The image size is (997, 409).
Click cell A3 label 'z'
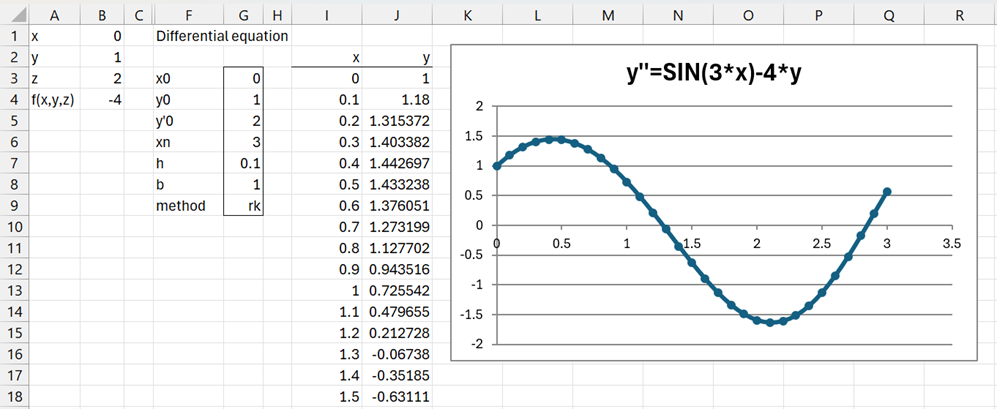[55, 79]
